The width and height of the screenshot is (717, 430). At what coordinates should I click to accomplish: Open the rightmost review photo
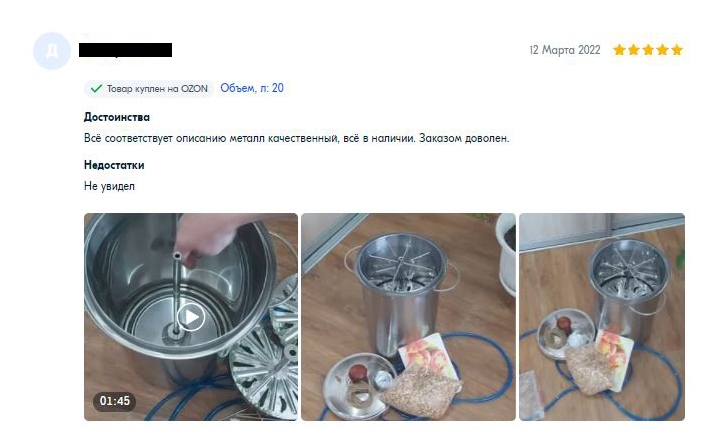click(602, 317)
